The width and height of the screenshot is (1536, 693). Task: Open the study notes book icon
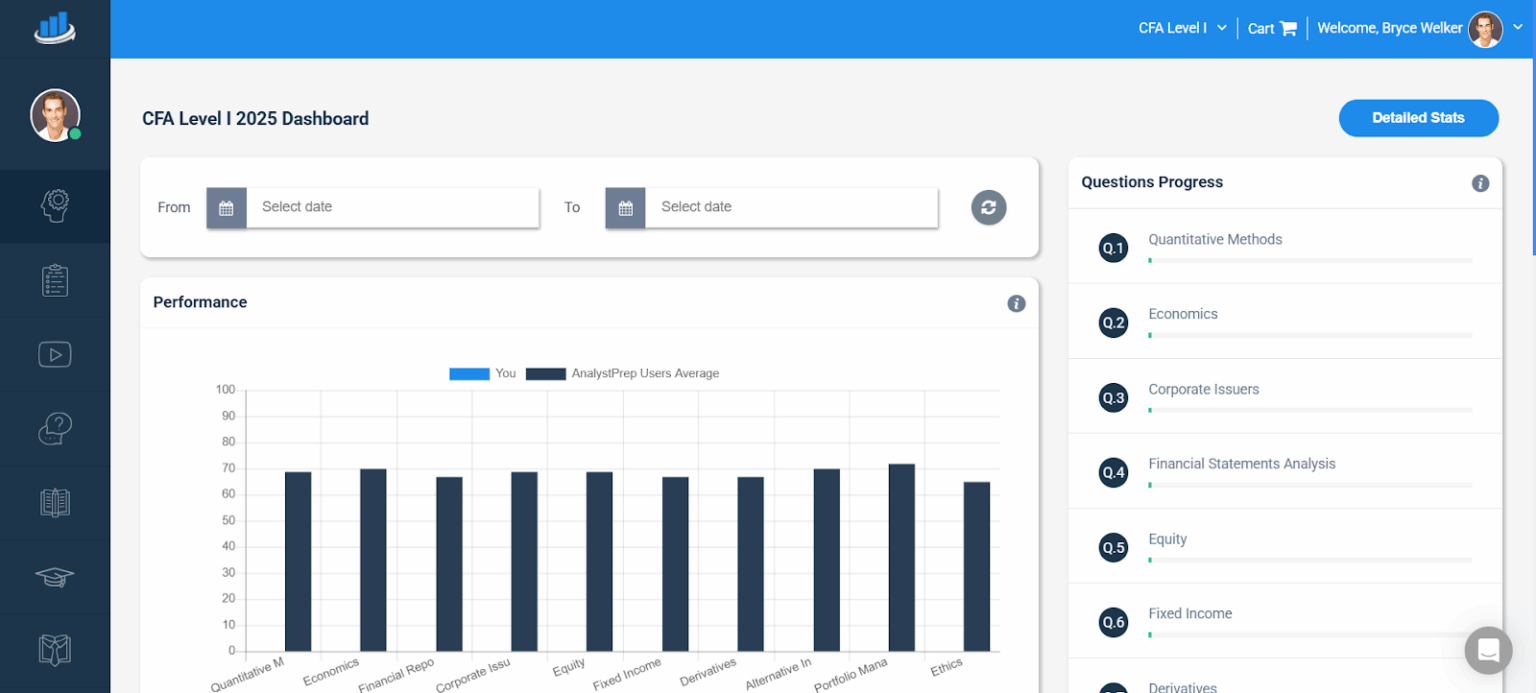[55, 503]
